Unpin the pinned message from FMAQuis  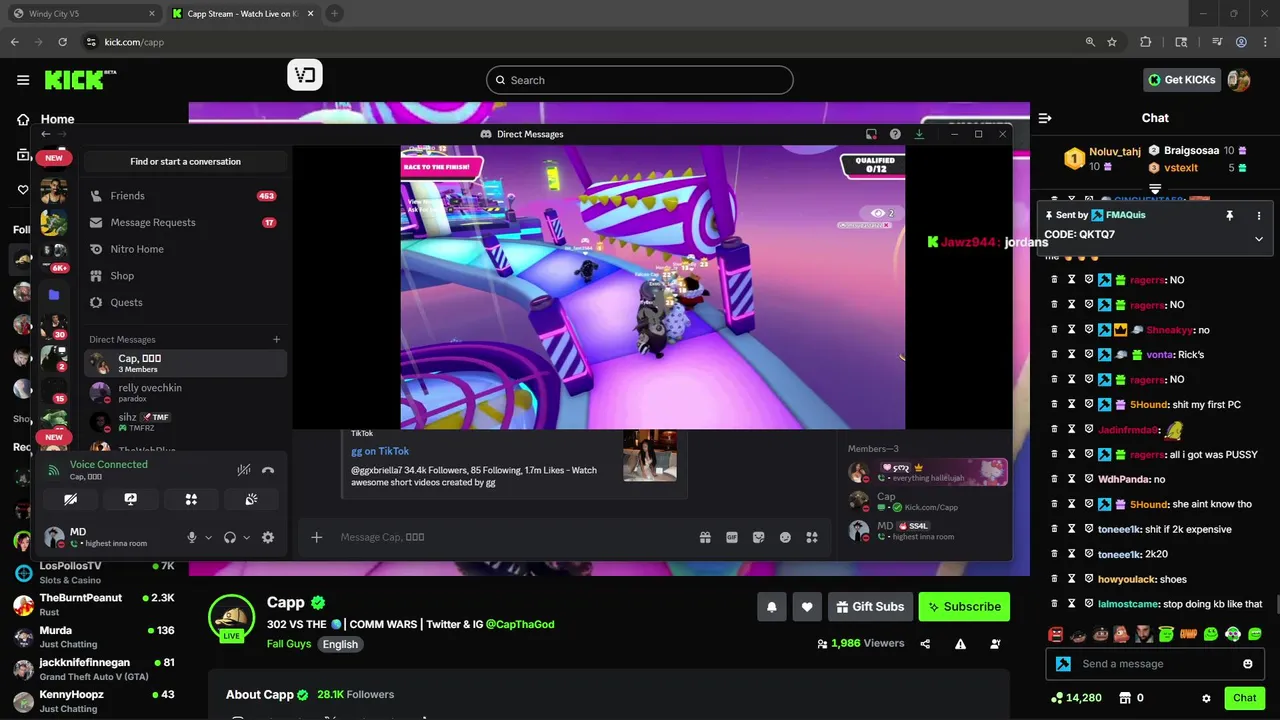(x=1230, y=215)
